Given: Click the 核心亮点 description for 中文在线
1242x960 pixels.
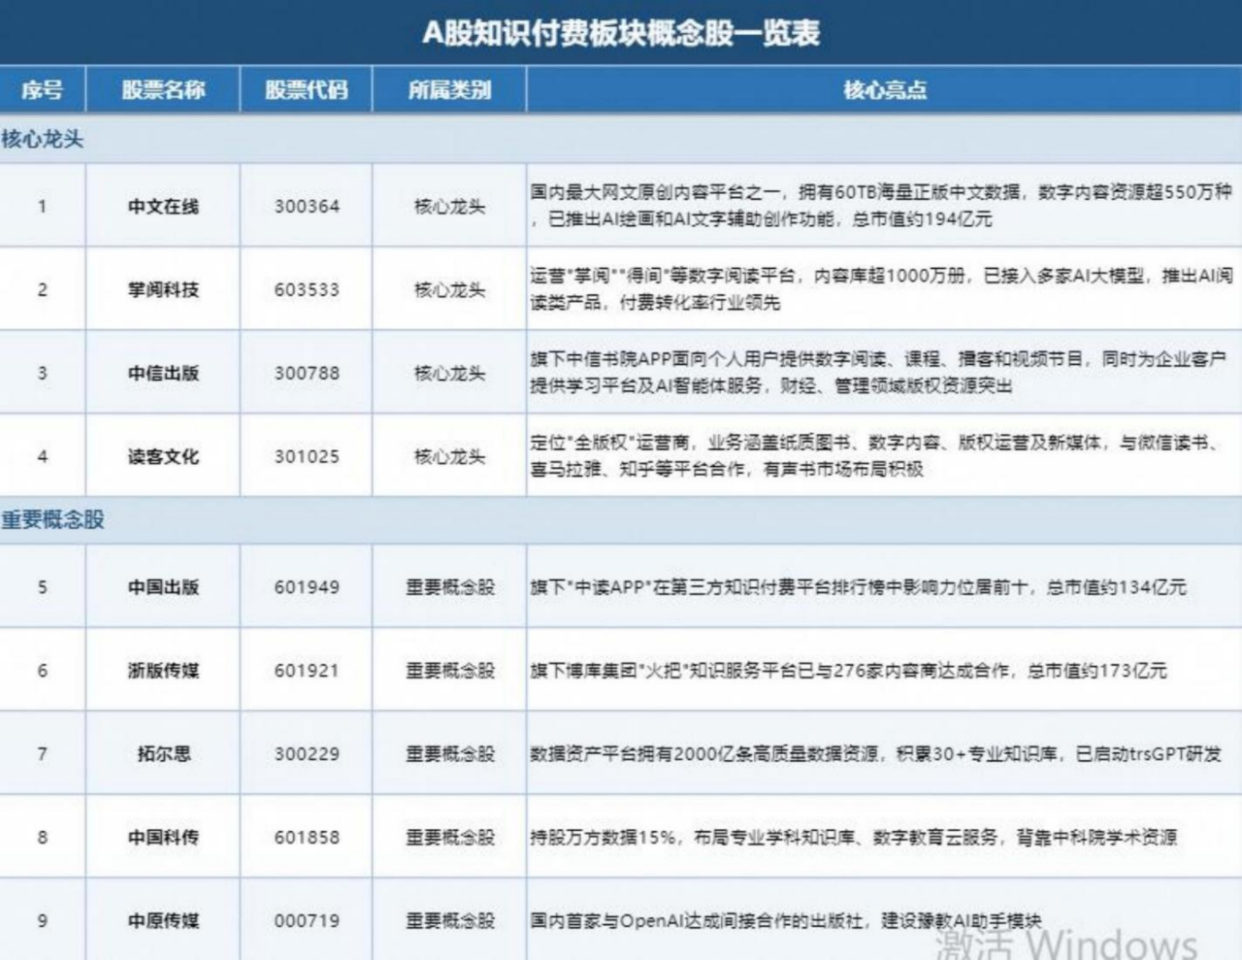Looking at the screenshot, I should pos(881,205).
